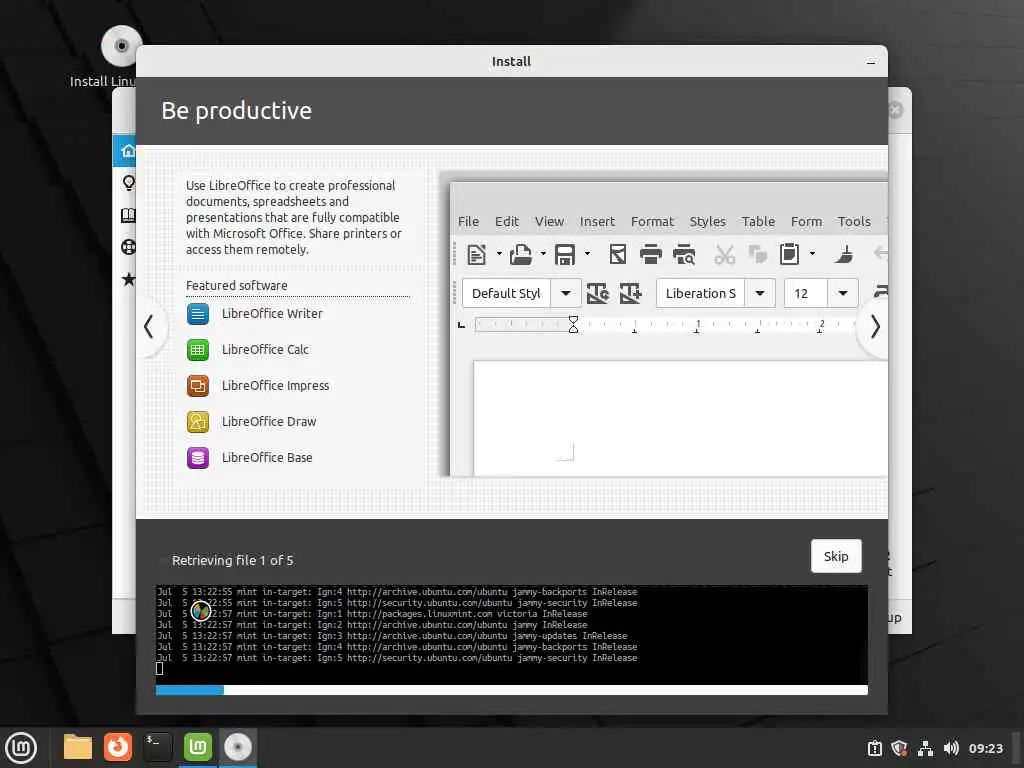Image resolution: width=1024 pixels, height=768 pixels.
Task: Click the font size 12 field
Action: click(x=806, y=293)
